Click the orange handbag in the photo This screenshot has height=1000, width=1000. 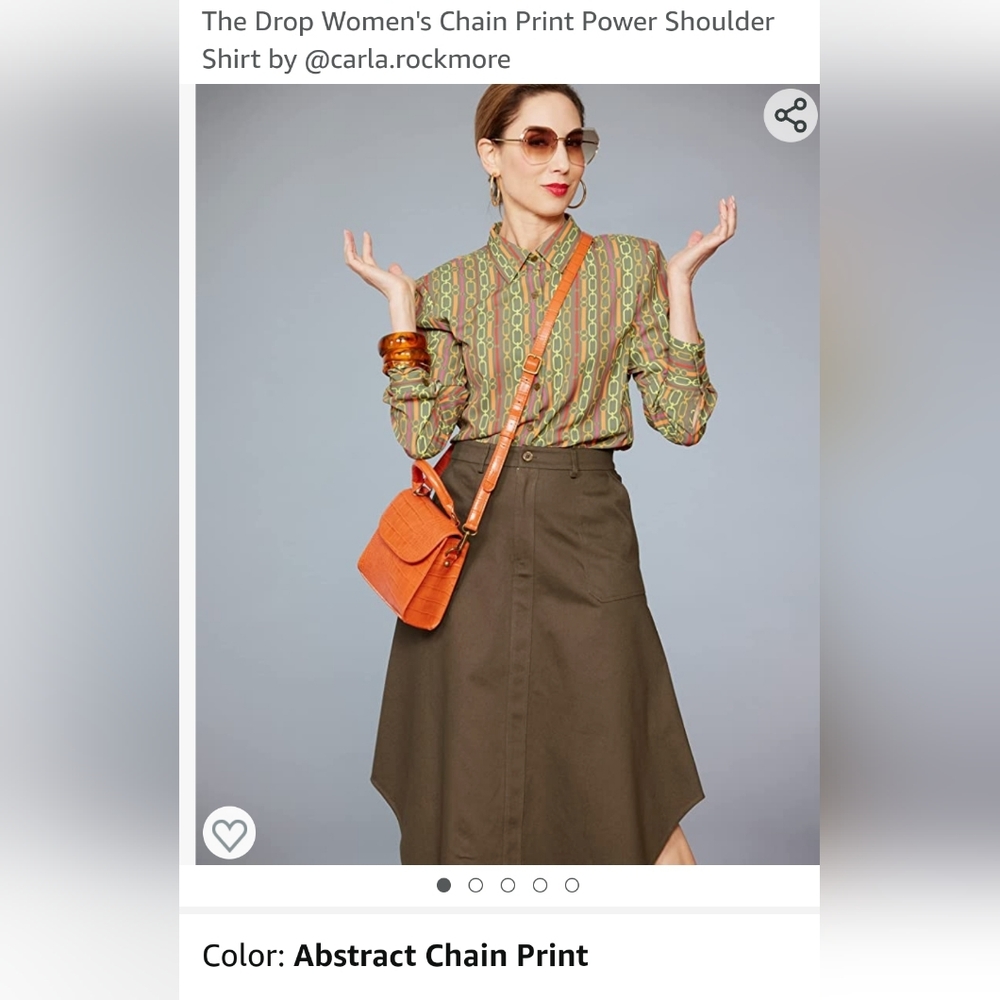(412, 546)
